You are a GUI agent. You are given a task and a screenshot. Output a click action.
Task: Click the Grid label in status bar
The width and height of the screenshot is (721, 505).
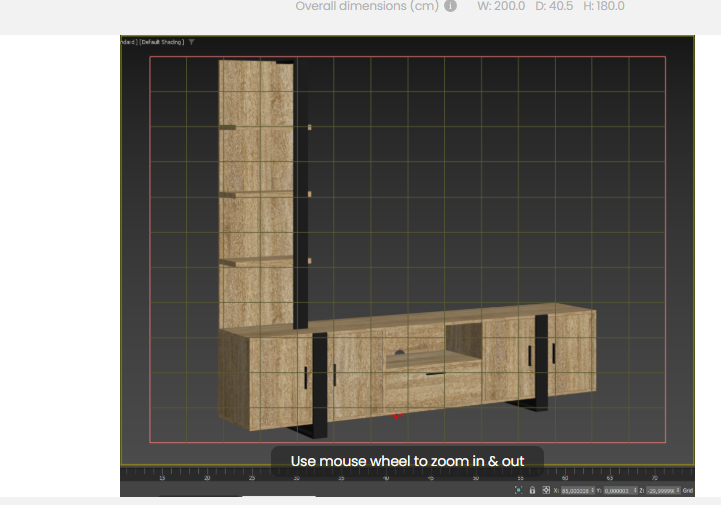tap(688, 490)
